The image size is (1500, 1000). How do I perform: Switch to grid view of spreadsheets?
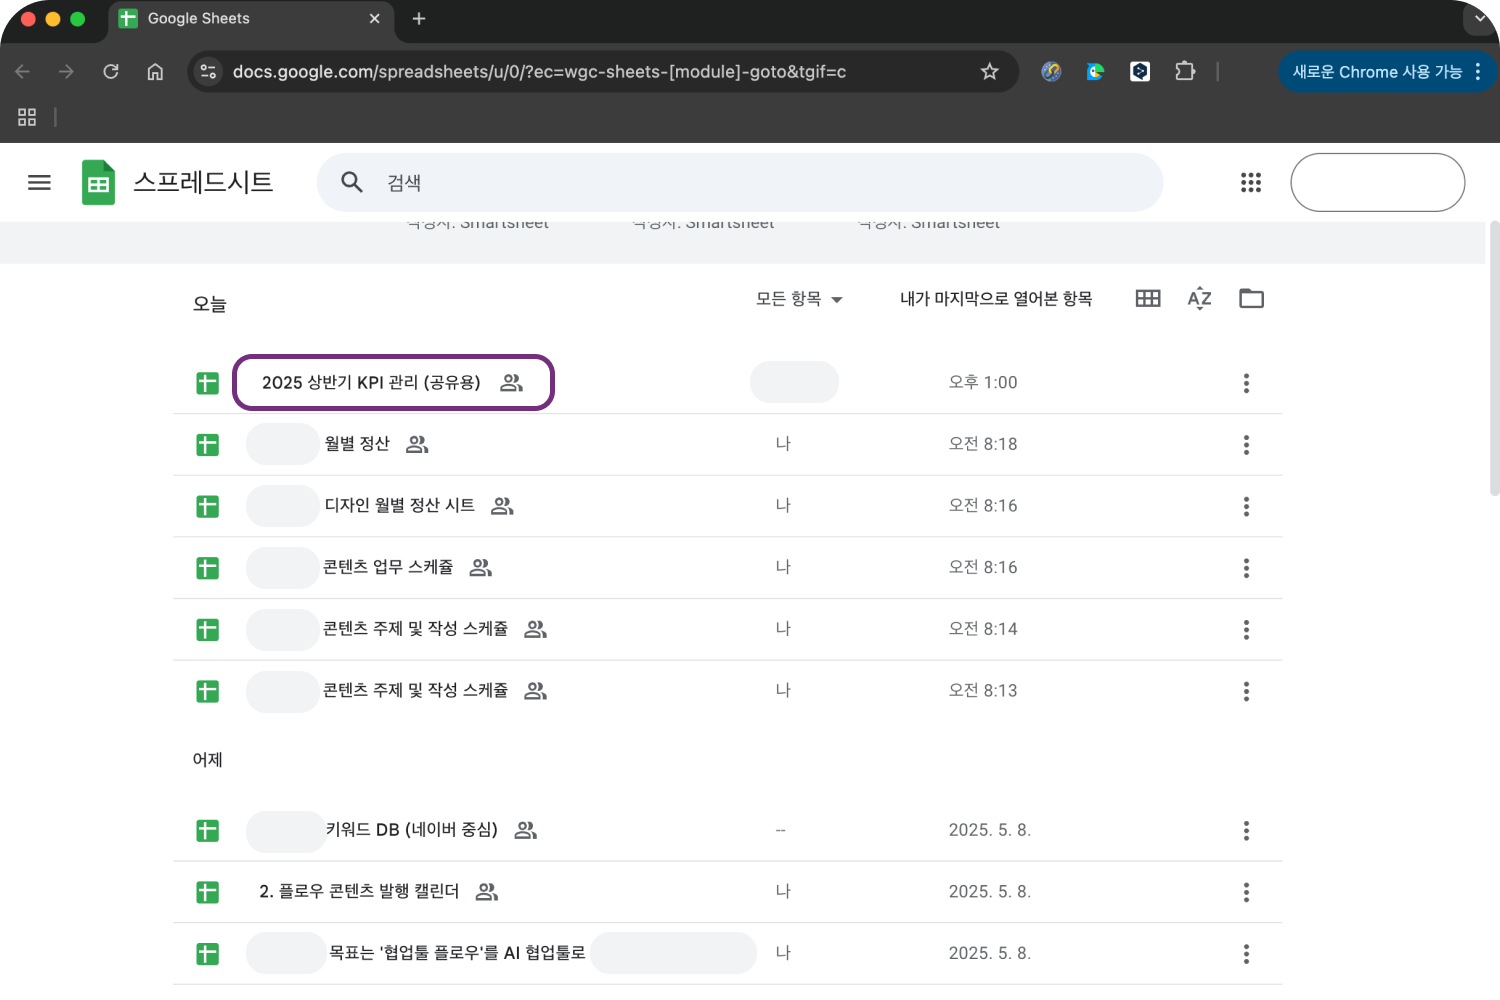point(1148,298)
